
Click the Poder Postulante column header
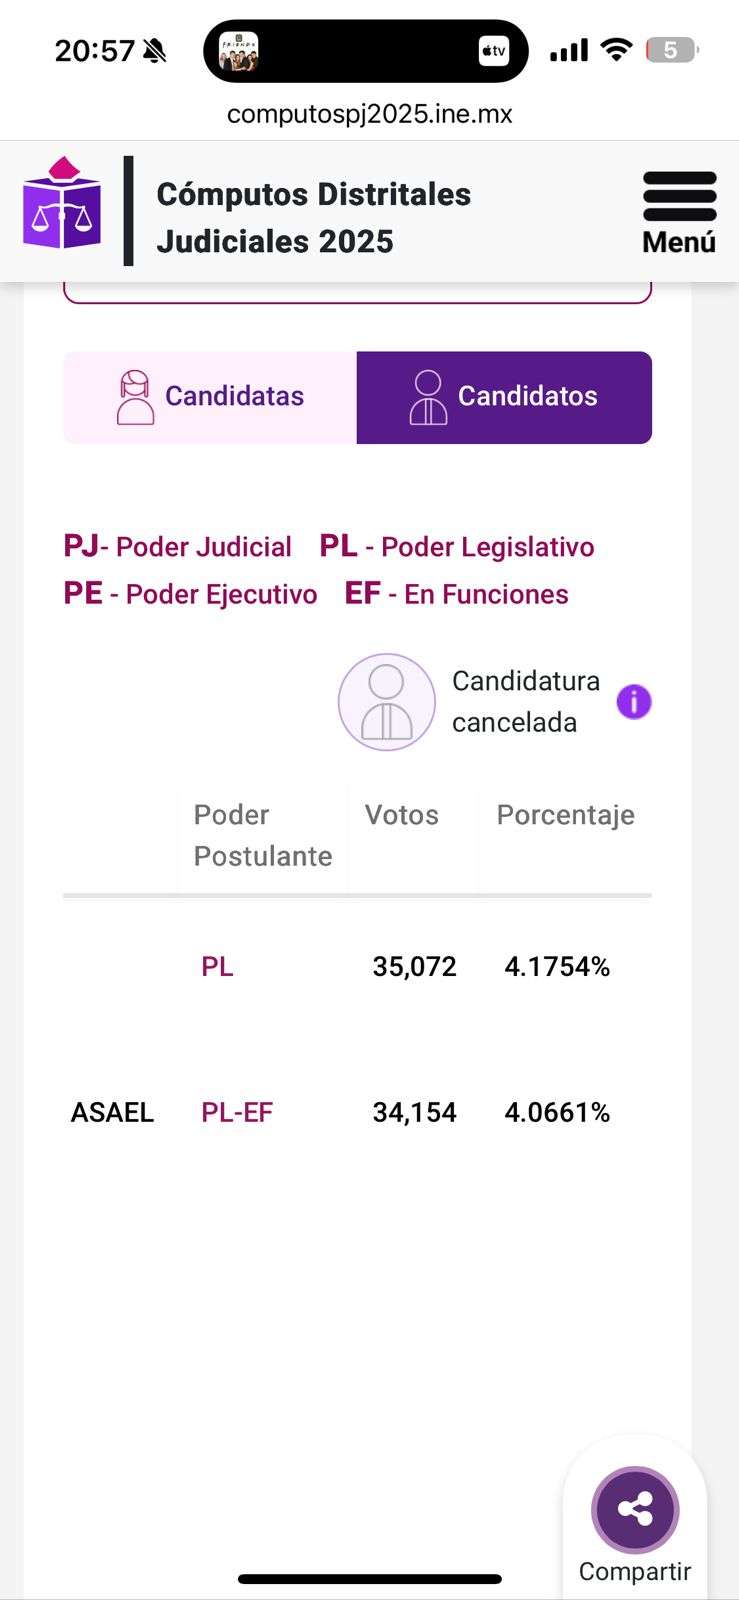[x=262, y=835]
